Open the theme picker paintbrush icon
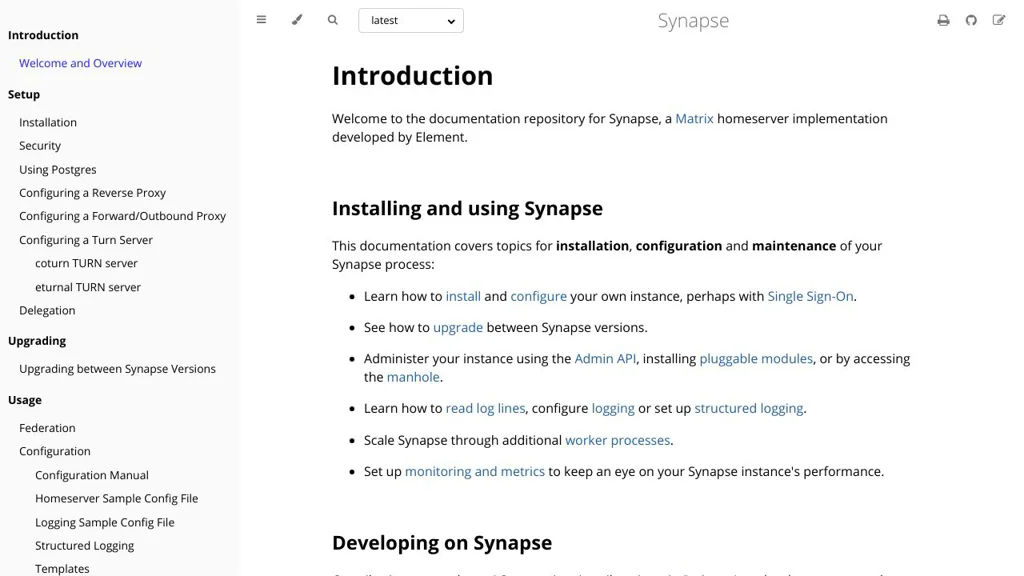 [x=297, y=20]
